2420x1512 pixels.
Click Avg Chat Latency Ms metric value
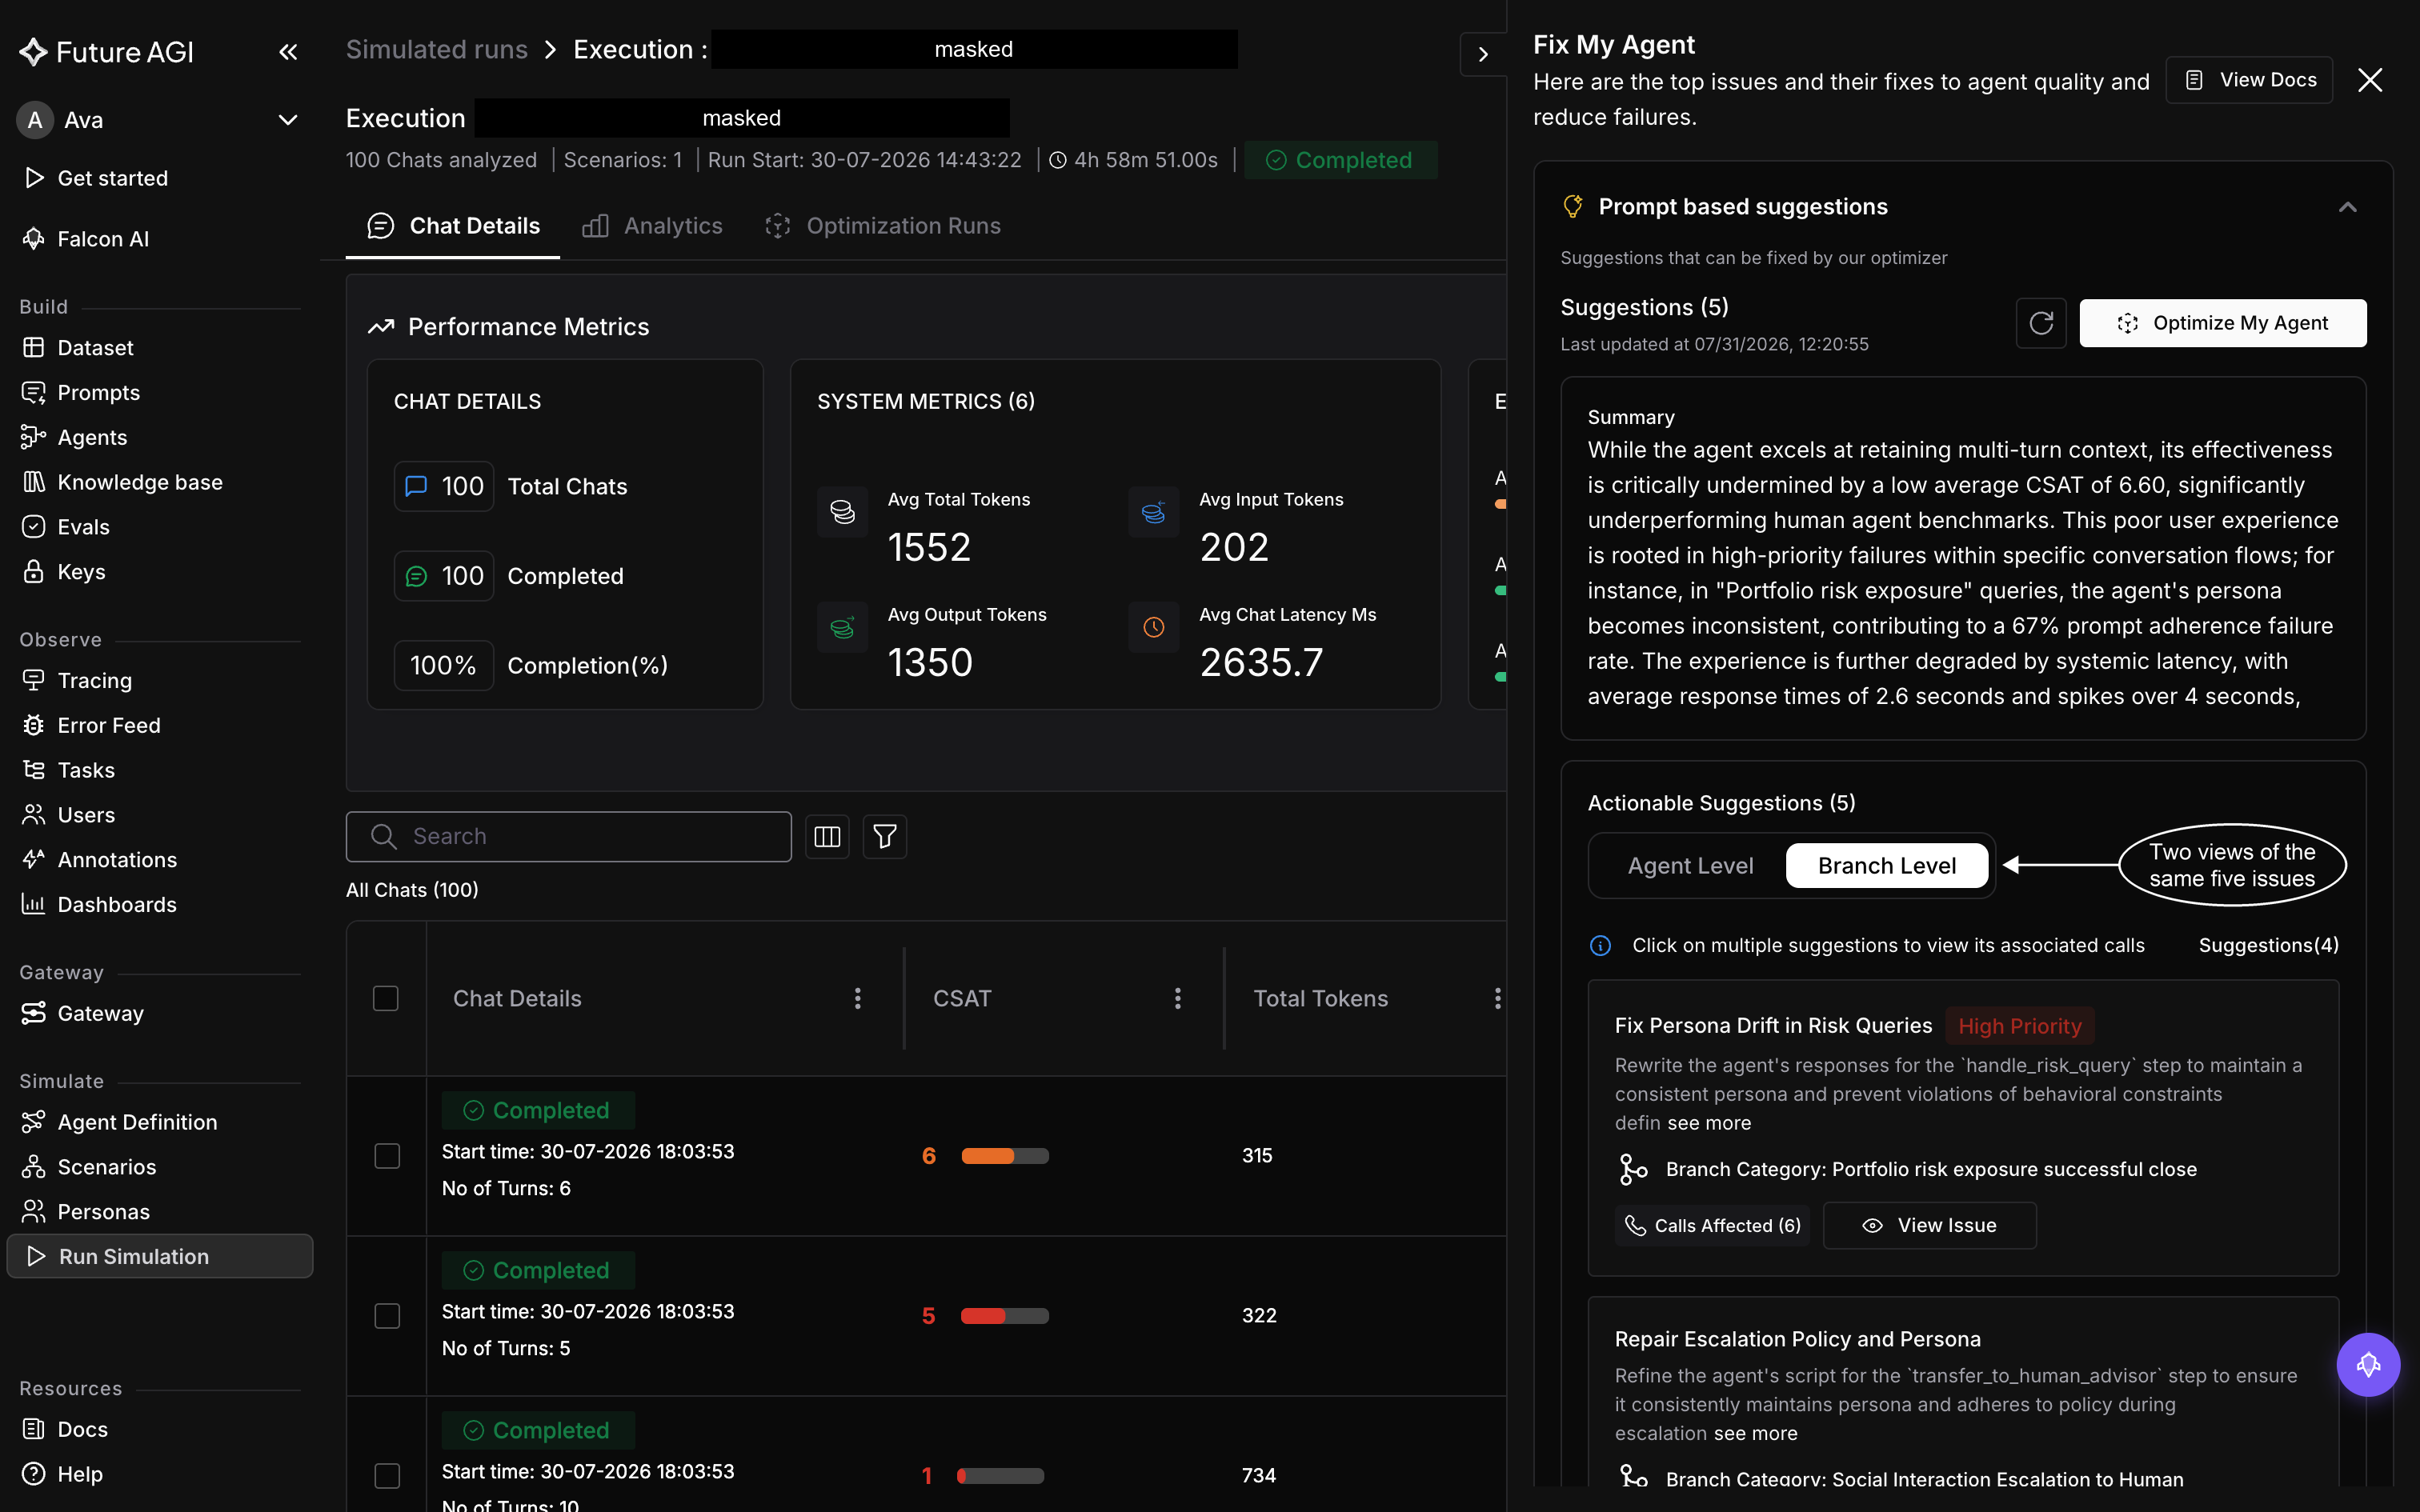coord(1261,663)
